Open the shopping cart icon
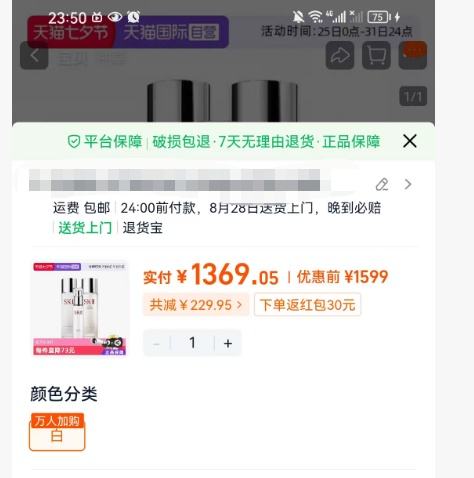This screenshot has height=478, width=474. click(x=376, y=56)
